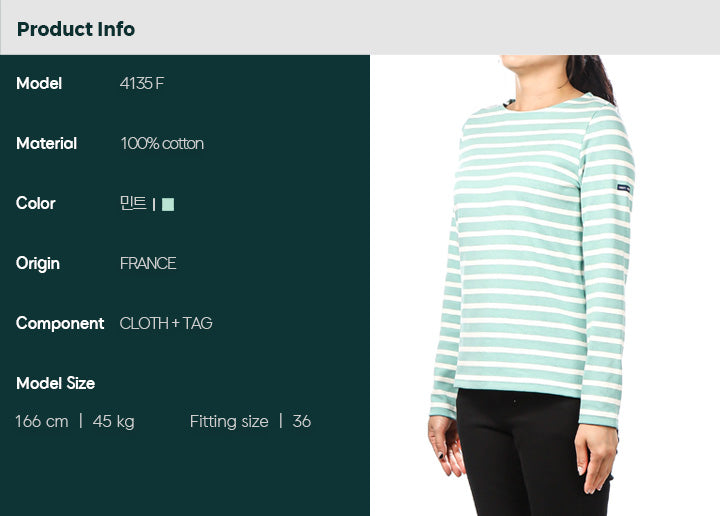Viewport: 720px width, 516px height.
Task: Select the model number 4135 F
Action: pos(142,83)
